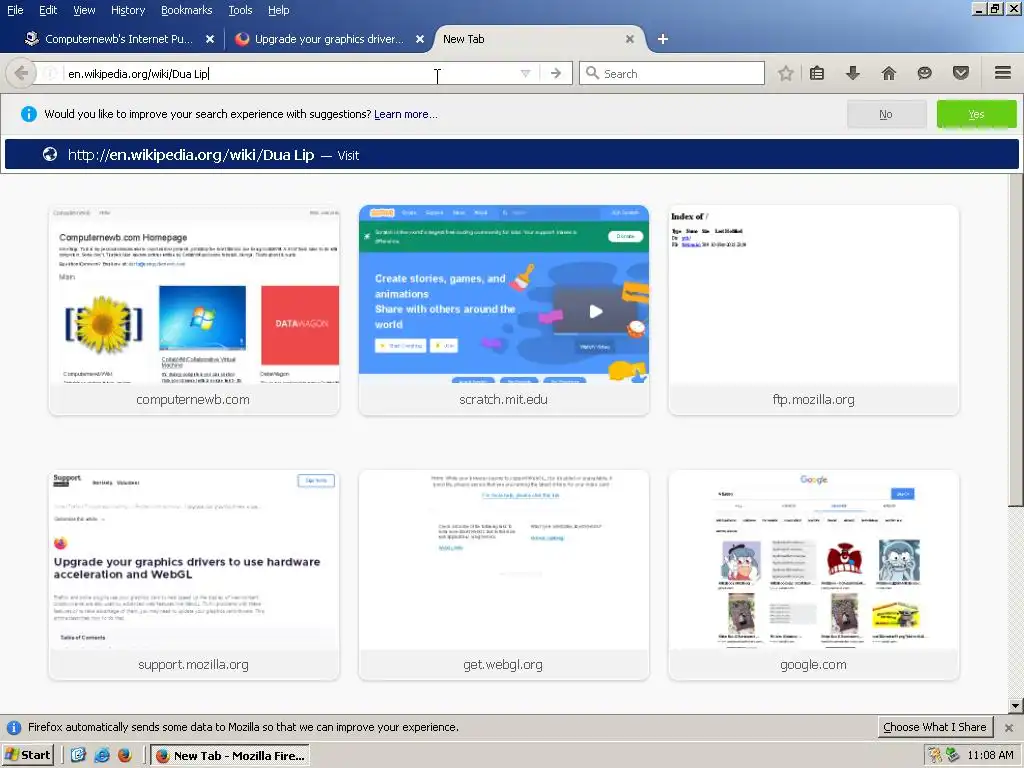Select New Tab - Mozilla Firefox taskbar button
Viewport: 1024px width, 768px height.
click(230, 756)
